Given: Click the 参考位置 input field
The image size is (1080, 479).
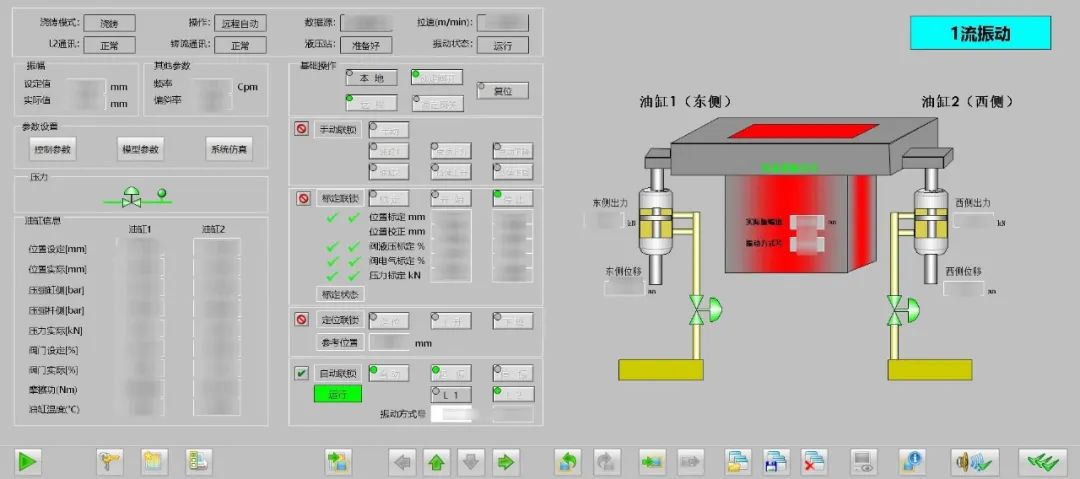Looking at the screenshot, I should pyautogui.click(x=390, y=342).
